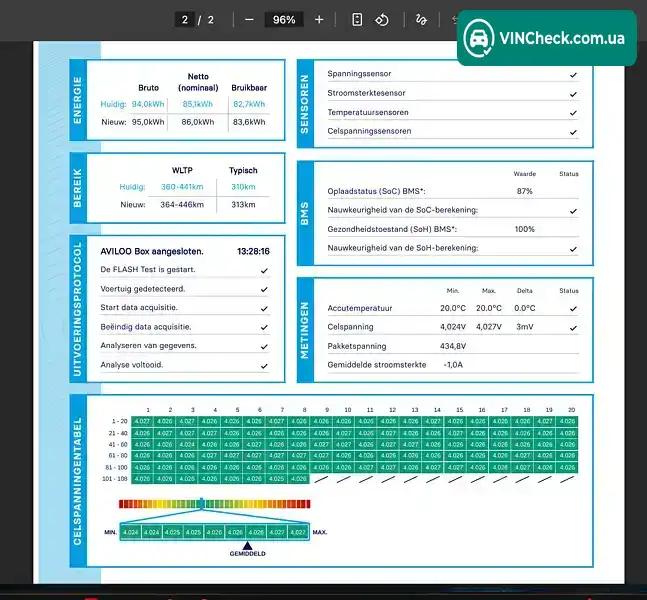Click the 86,0kWh new net value
The height and width of the screenshot is (600, 647).
(x=198, y=122)
